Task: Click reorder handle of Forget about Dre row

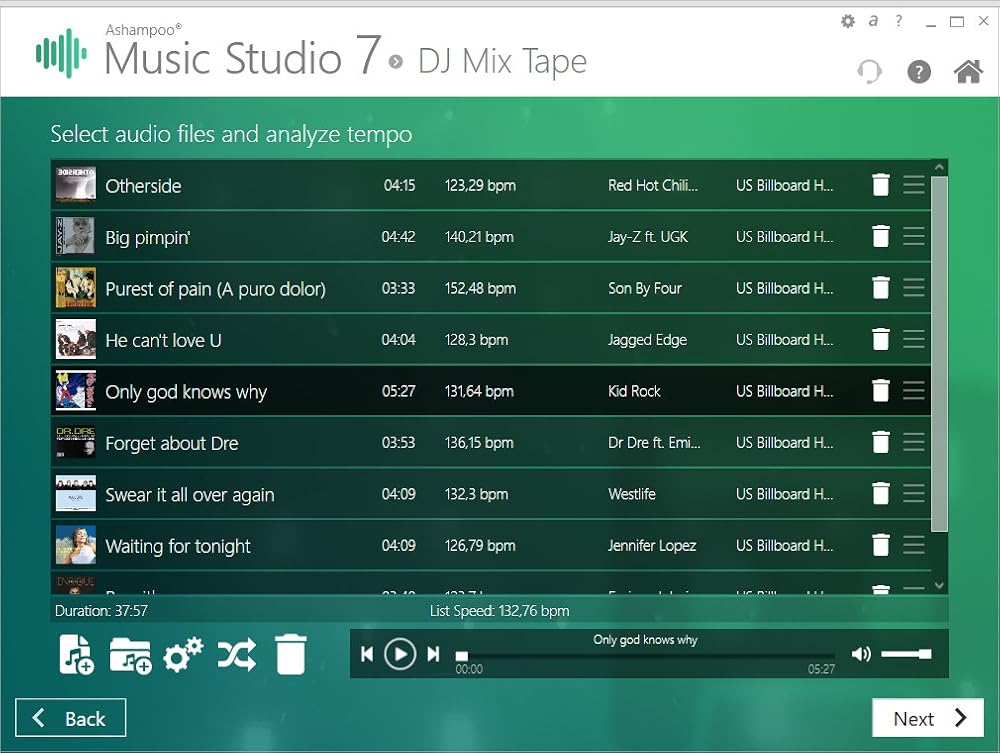Action: point(913,442)
